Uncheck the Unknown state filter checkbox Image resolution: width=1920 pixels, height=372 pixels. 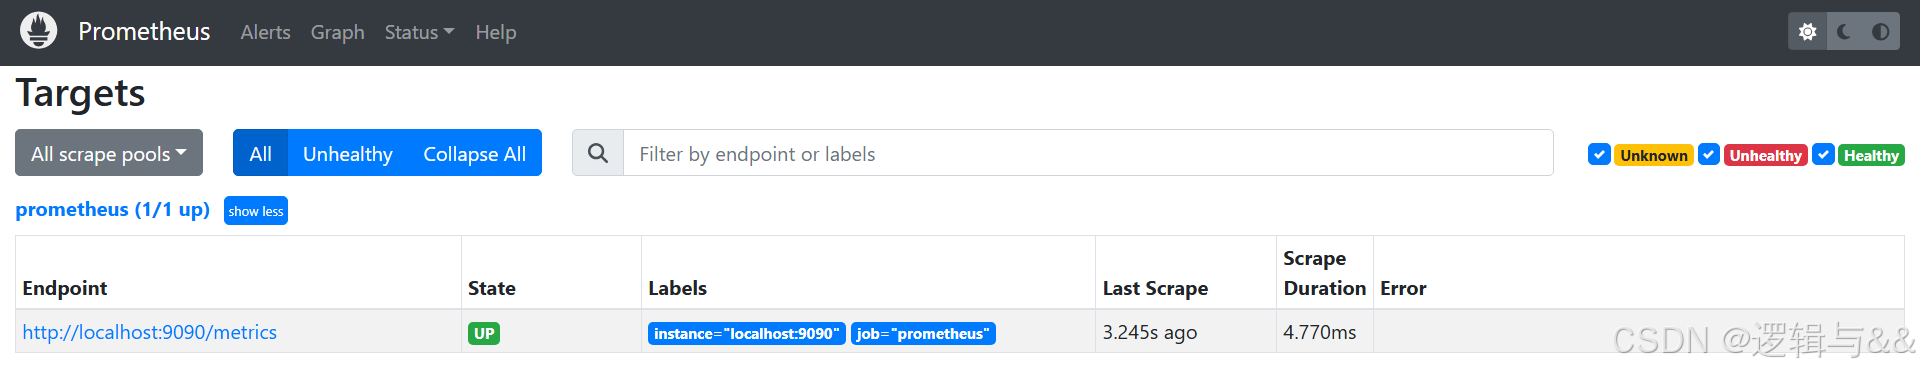1599,154
